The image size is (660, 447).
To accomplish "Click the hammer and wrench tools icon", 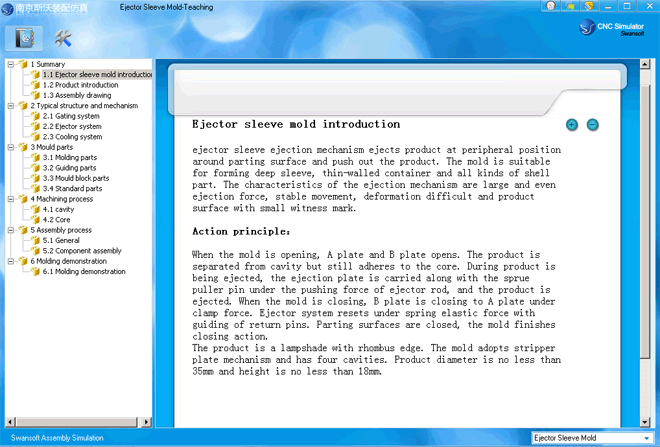I will (x=63, y=38).
